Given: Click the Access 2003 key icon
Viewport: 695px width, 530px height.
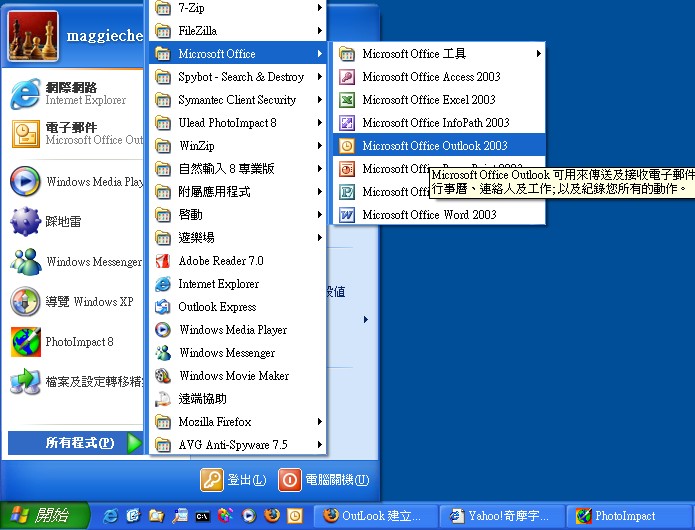Looking at the screenshot, I should (x=347, y=77).
